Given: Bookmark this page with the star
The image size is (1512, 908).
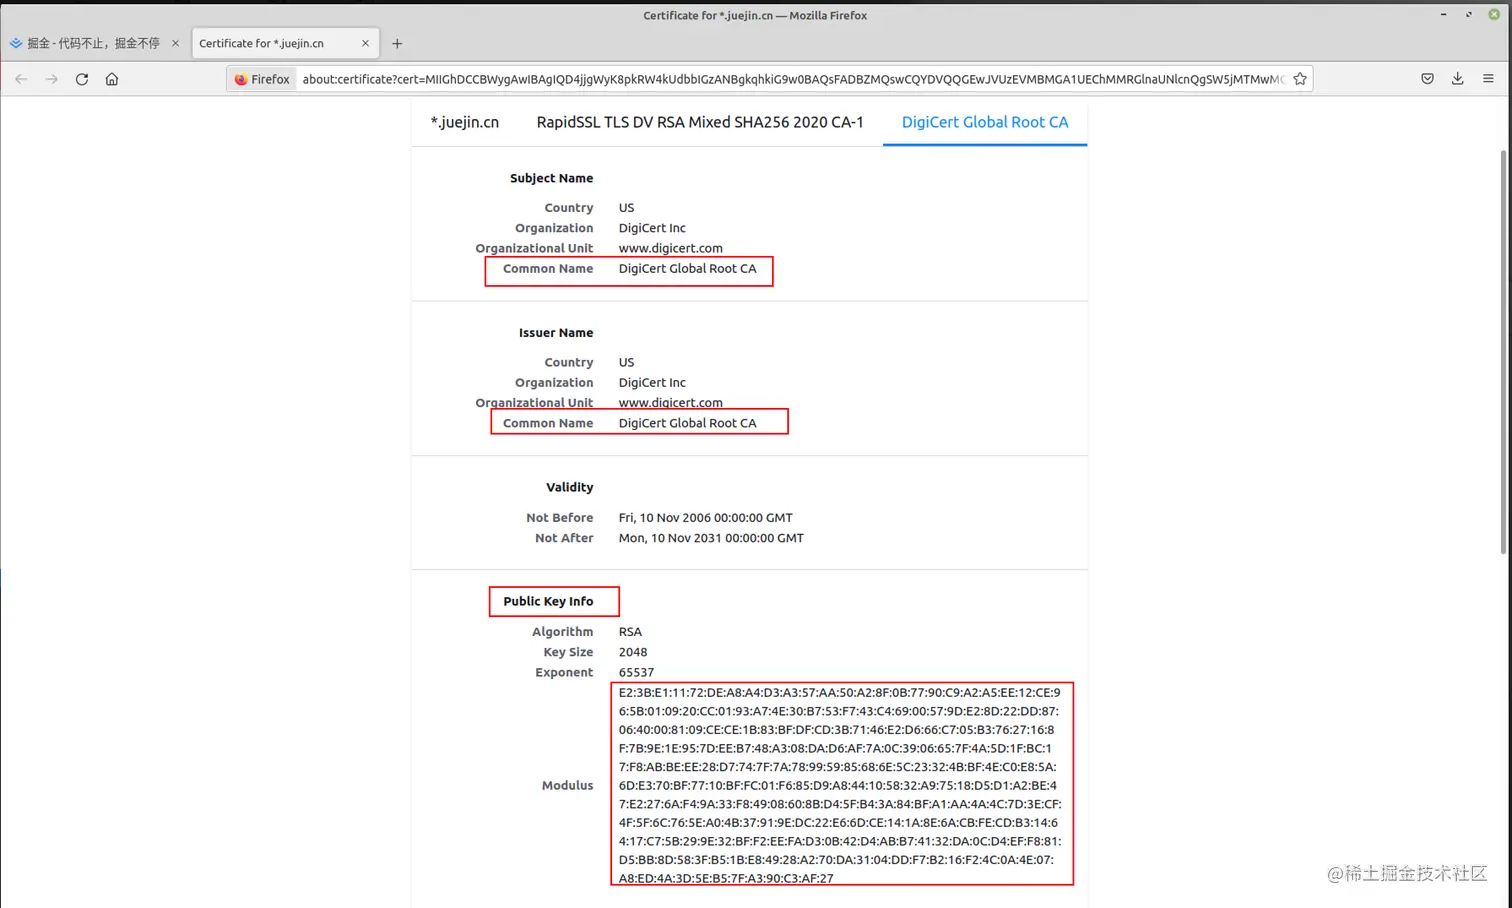Looking at the screenshot, I should point(1299,79).
